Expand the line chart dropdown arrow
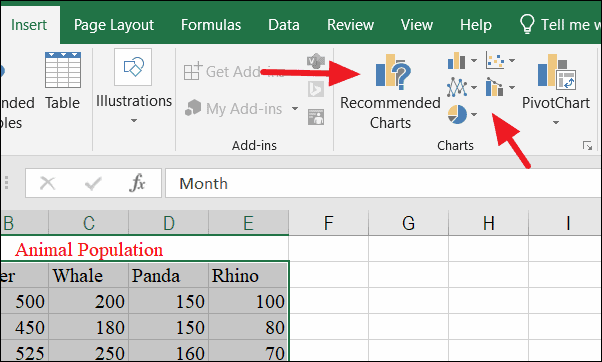This screenshot has width=602, height=362. click(x=474, y=88)
